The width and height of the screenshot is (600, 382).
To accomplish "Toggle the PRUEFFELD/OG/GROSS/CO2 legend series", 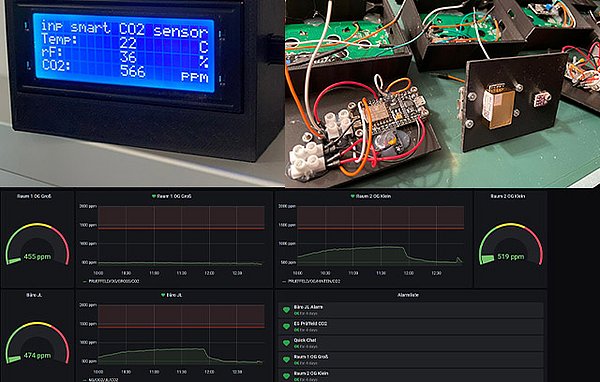I will pyautogui.click(x=111, y=281).
